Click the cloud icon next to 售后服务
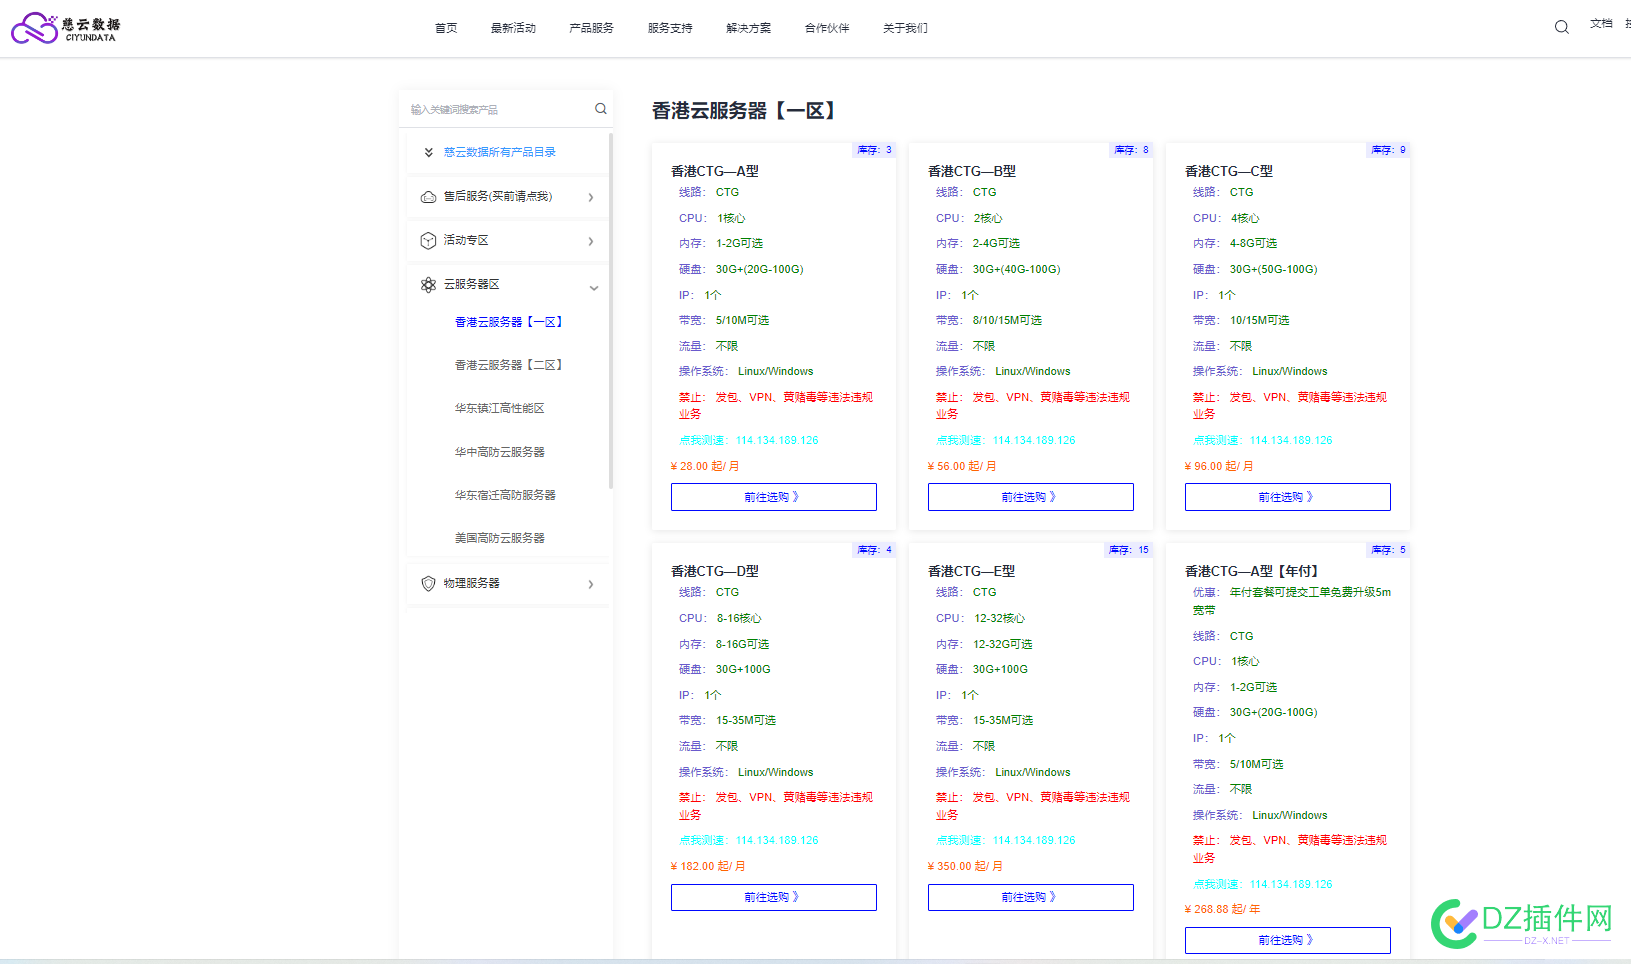This screenshot has height=964, width=1631. pos(428,197)
